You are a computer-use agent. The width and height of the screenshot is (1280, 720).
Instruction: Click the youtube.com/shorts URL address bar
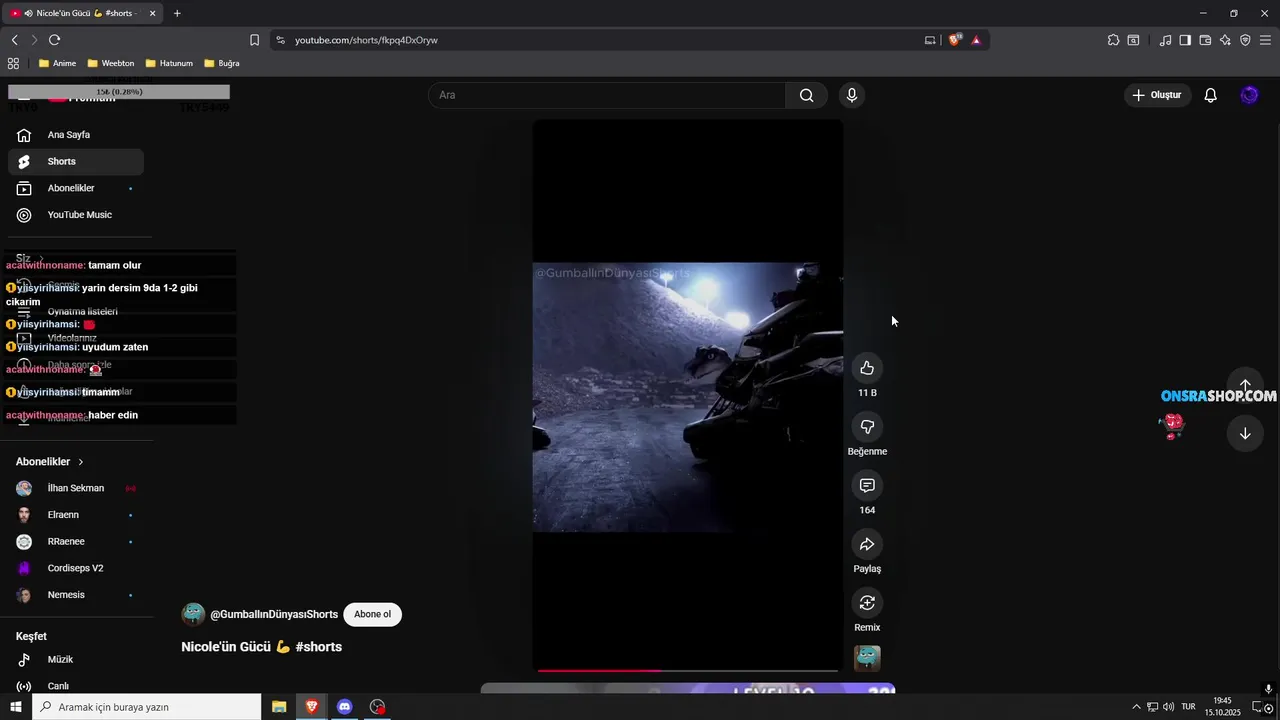(366, 40)
